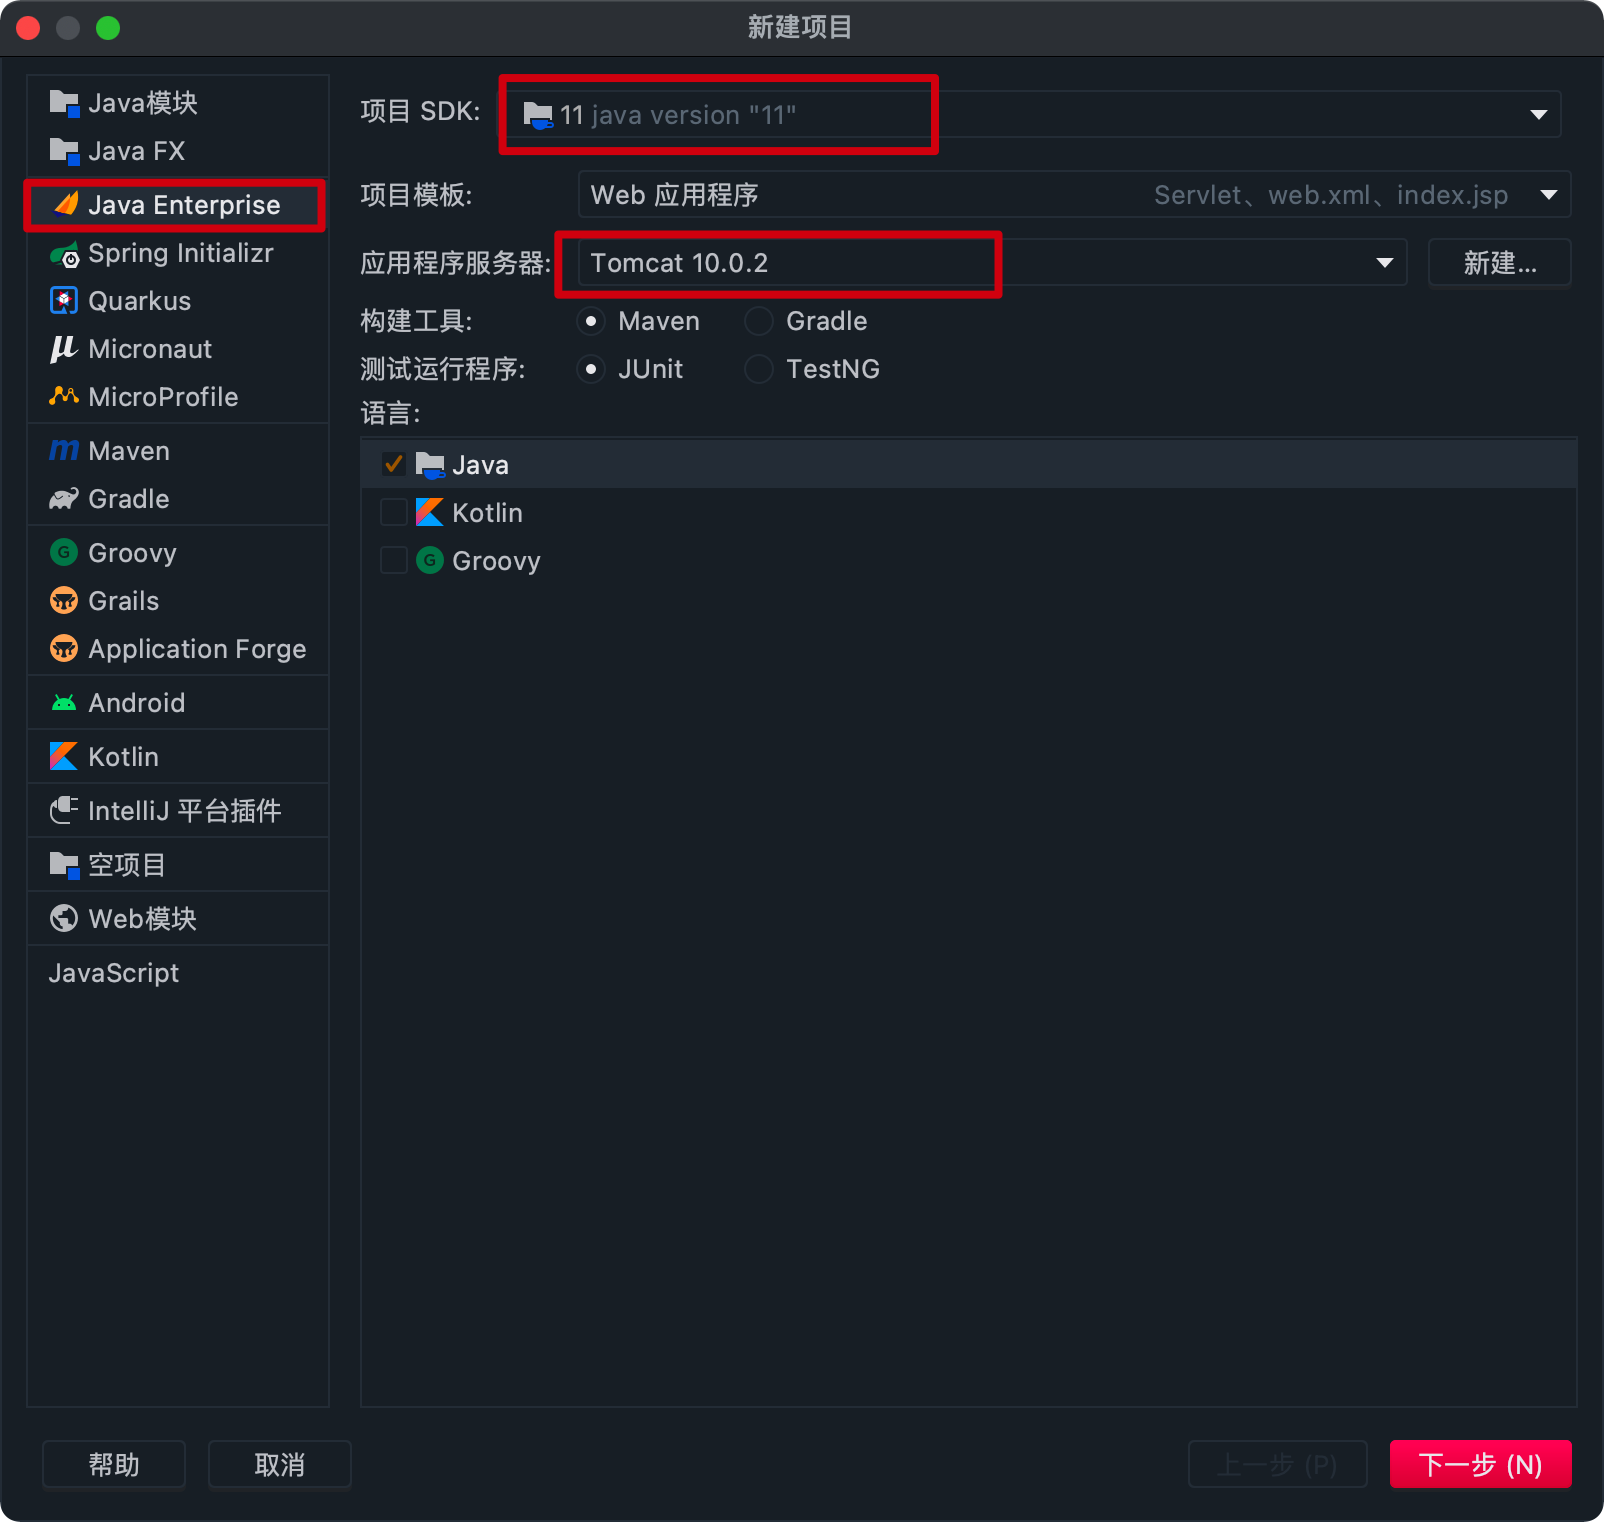Click the Micronaut mu icon
1604x1522 pixels.
[64, 349]
